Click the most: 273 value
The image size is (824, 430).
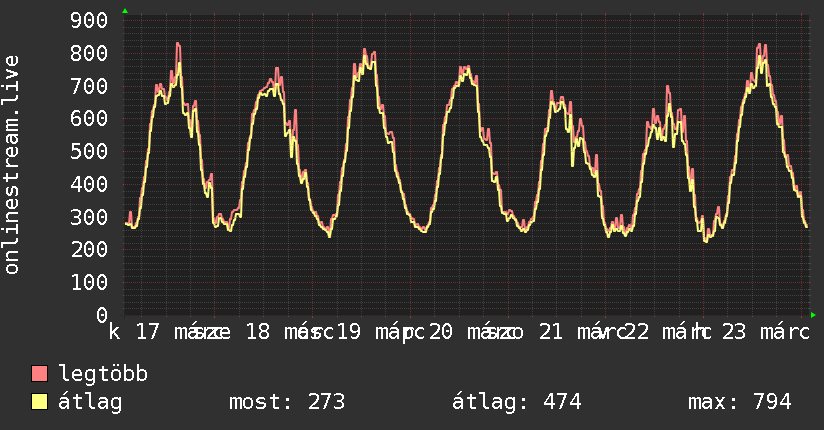pyautogui.click(x=287, y=402)
